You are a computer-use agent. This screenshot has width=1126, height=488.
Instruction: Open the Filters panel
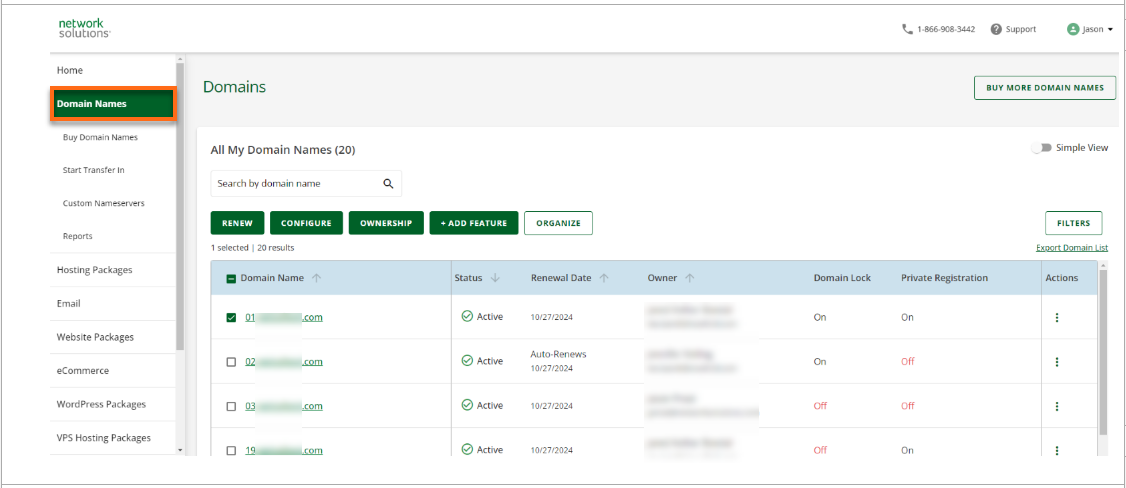(1073, 223)
